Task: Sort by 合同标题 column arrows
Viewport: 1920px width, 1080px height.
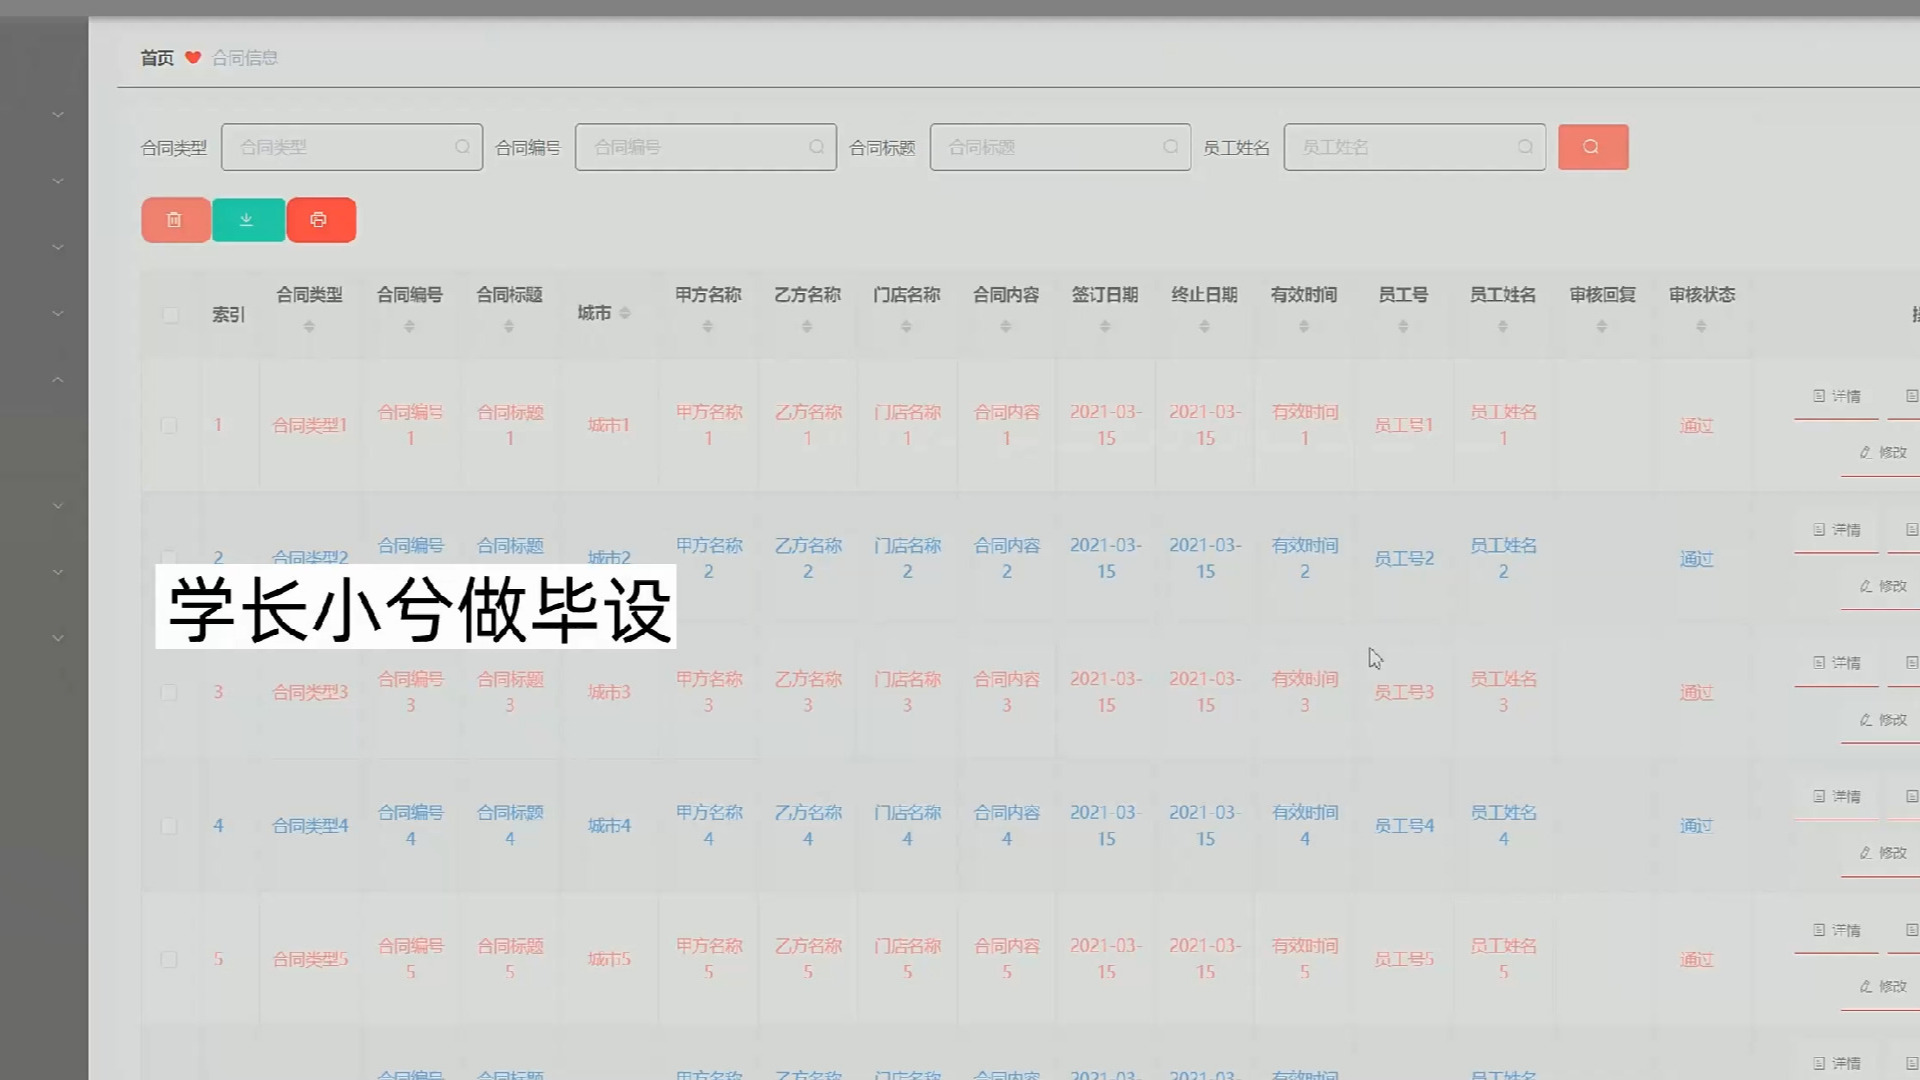Action: 508,326
